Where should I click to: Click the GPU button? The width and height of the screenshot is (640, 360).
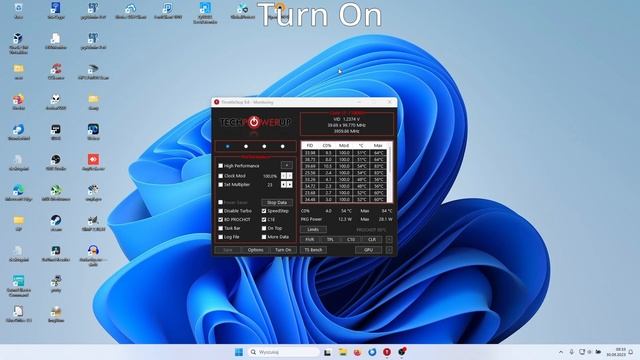(369, 250)
